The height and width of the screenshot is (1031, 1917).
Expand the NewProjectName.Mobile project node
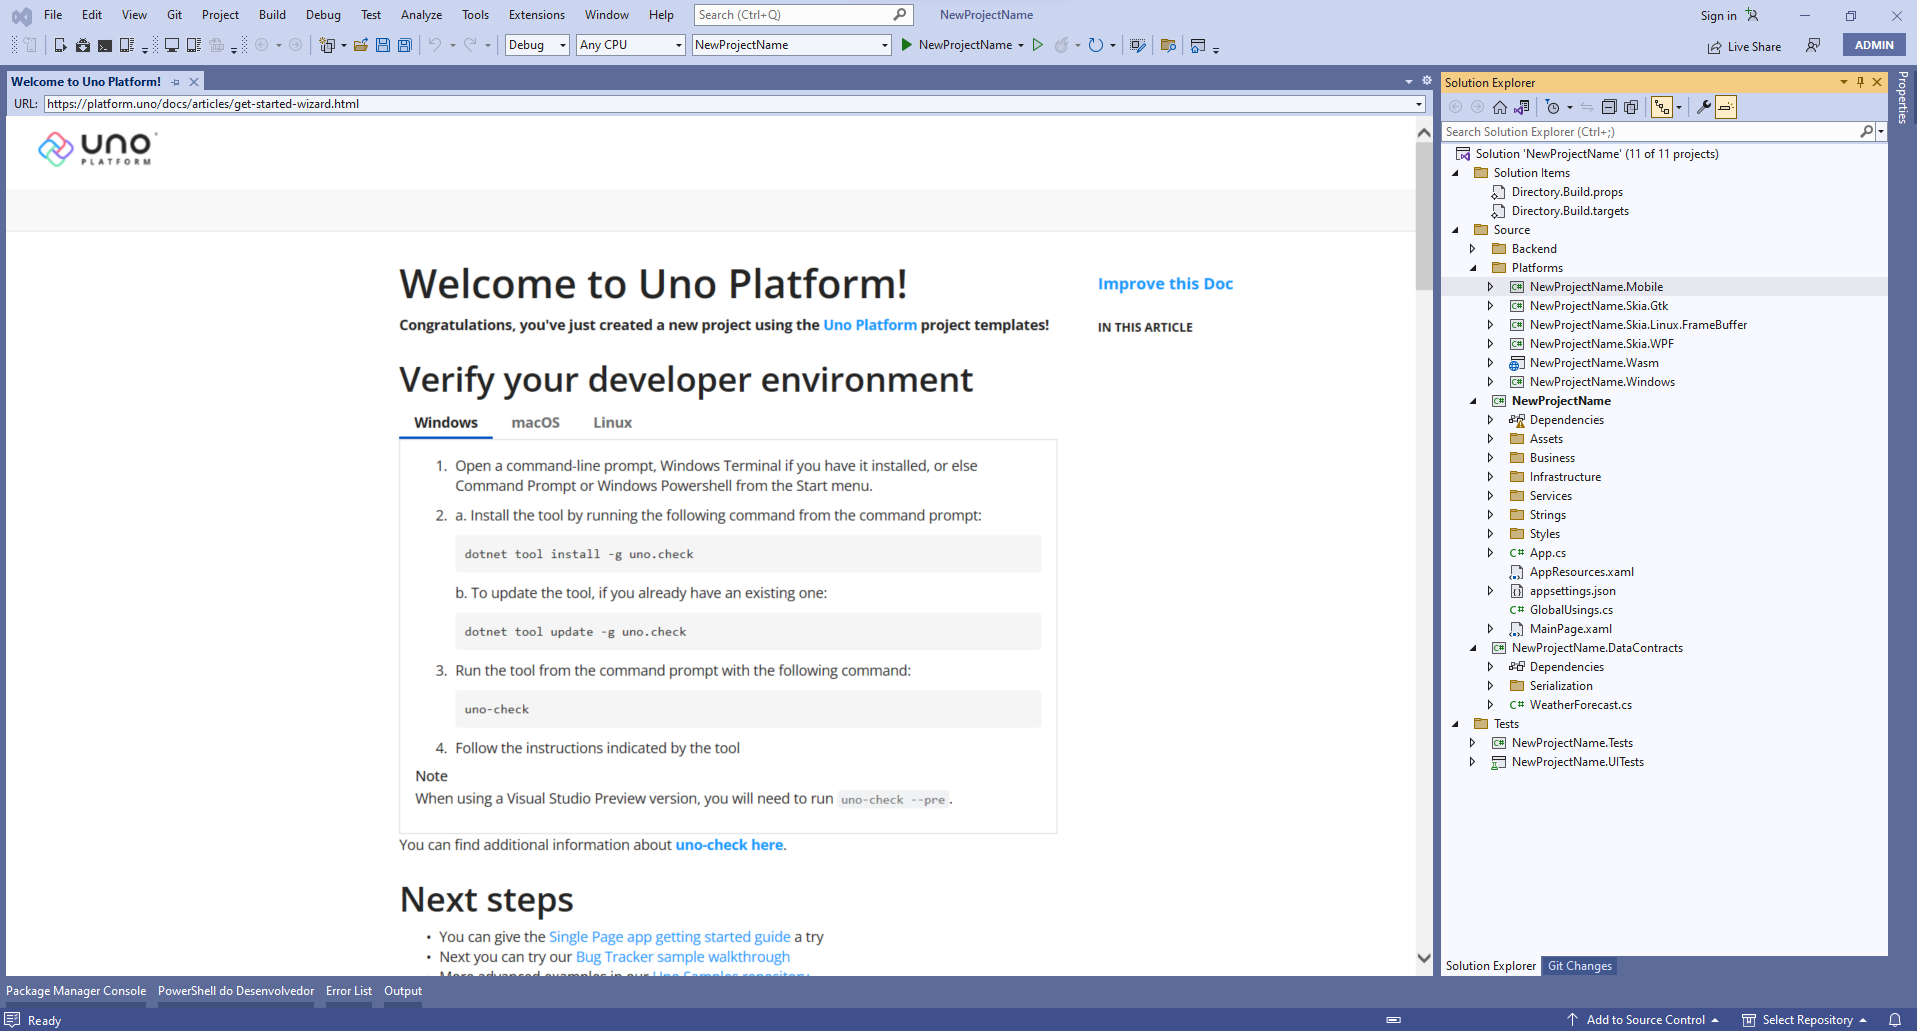point(1491,287)
